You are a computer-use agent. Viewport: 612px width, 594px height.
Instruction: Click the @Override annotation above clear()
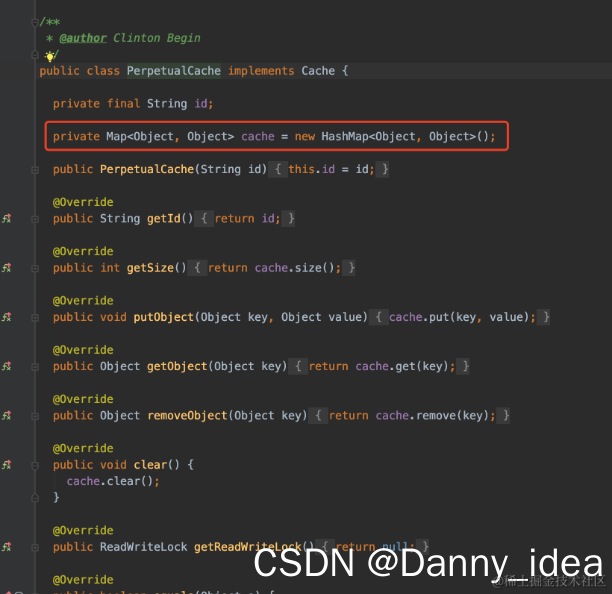tap(83, 448)
